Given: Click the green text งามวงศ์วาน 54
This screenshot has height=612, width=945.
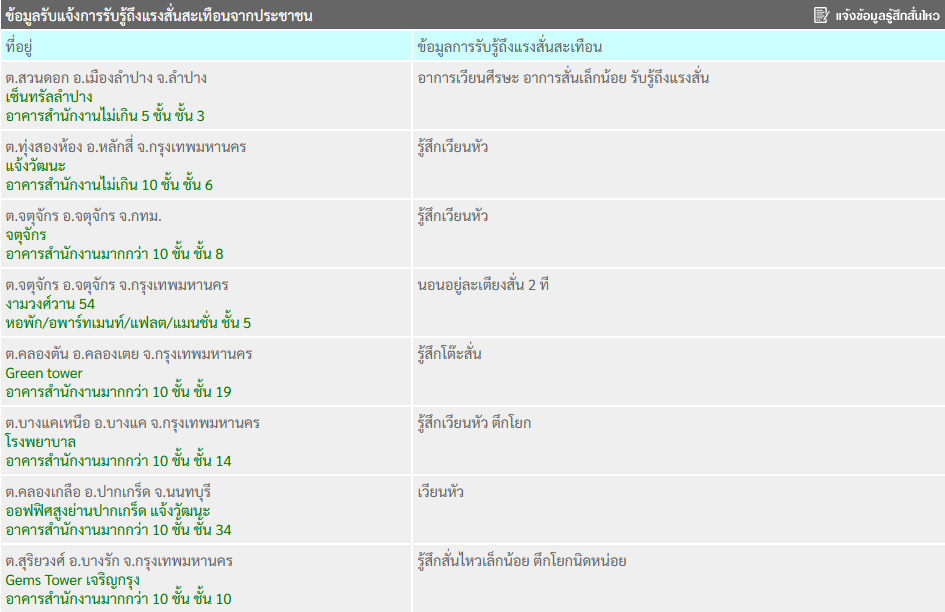Looking at the screenshot, I should [50, 304].
